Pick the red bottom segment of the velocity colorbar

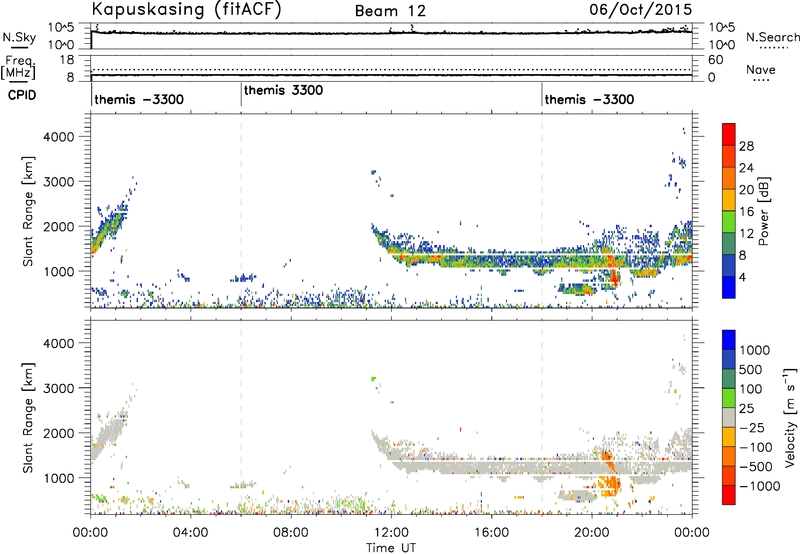[x=729, y=495]
